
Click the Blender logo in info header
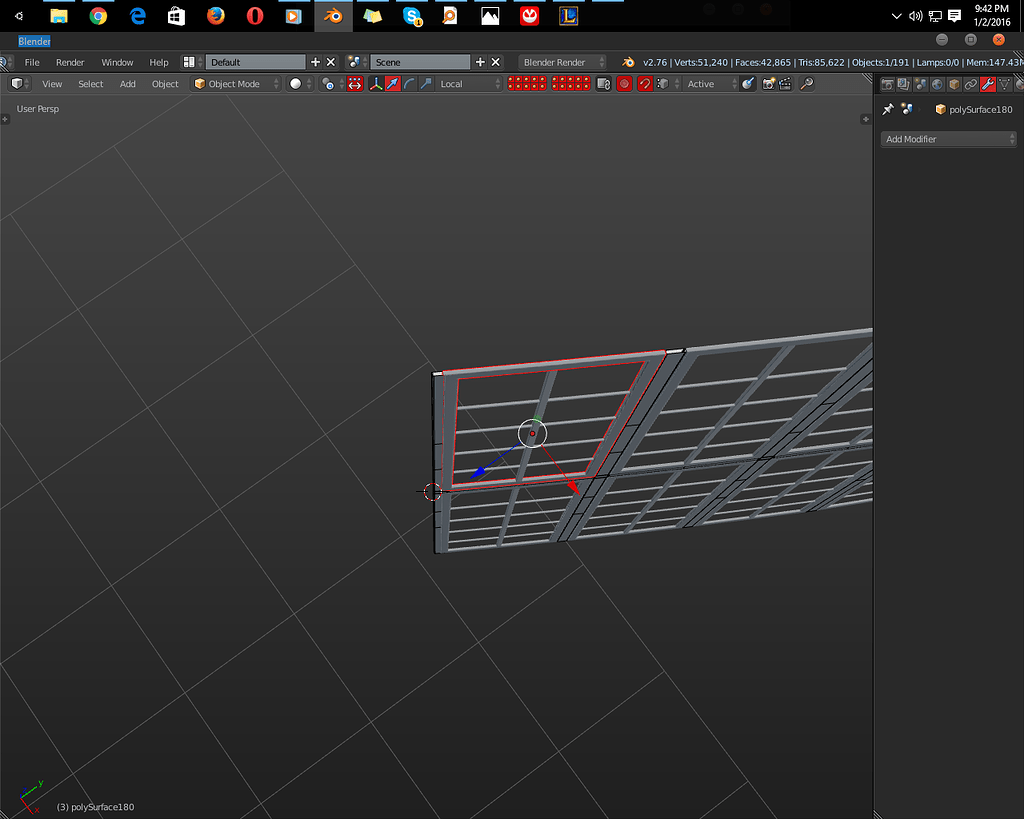(x=628, y=62)
